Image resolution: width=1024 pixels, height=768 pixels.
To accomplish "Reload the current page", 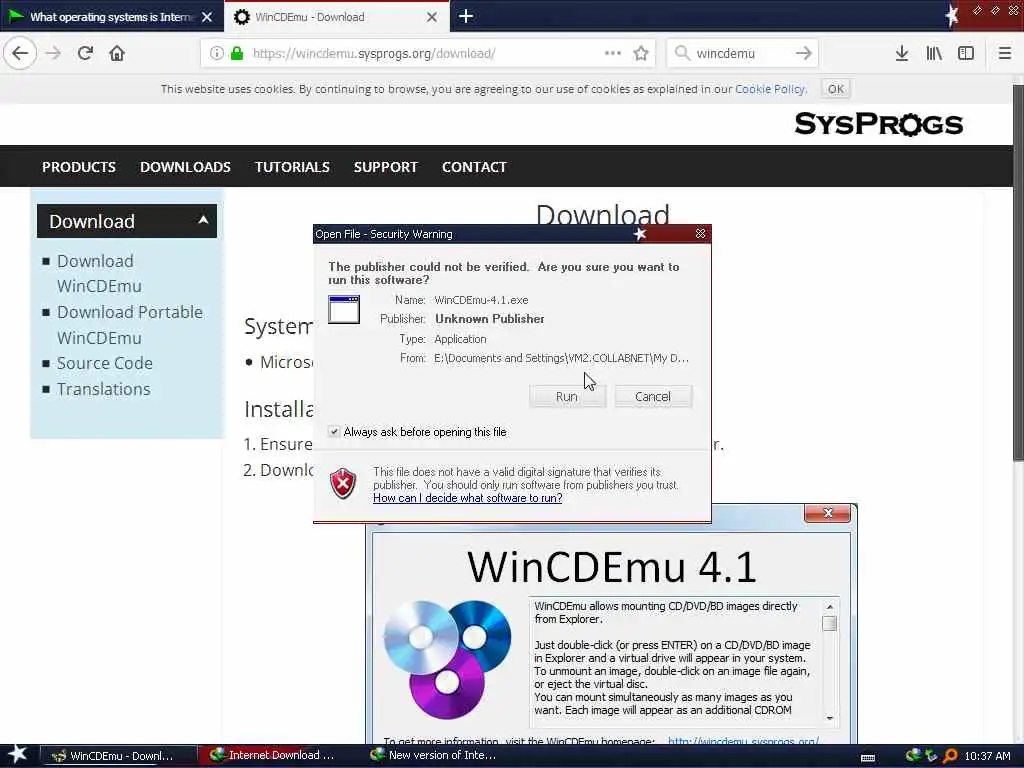I will (85, 53).
